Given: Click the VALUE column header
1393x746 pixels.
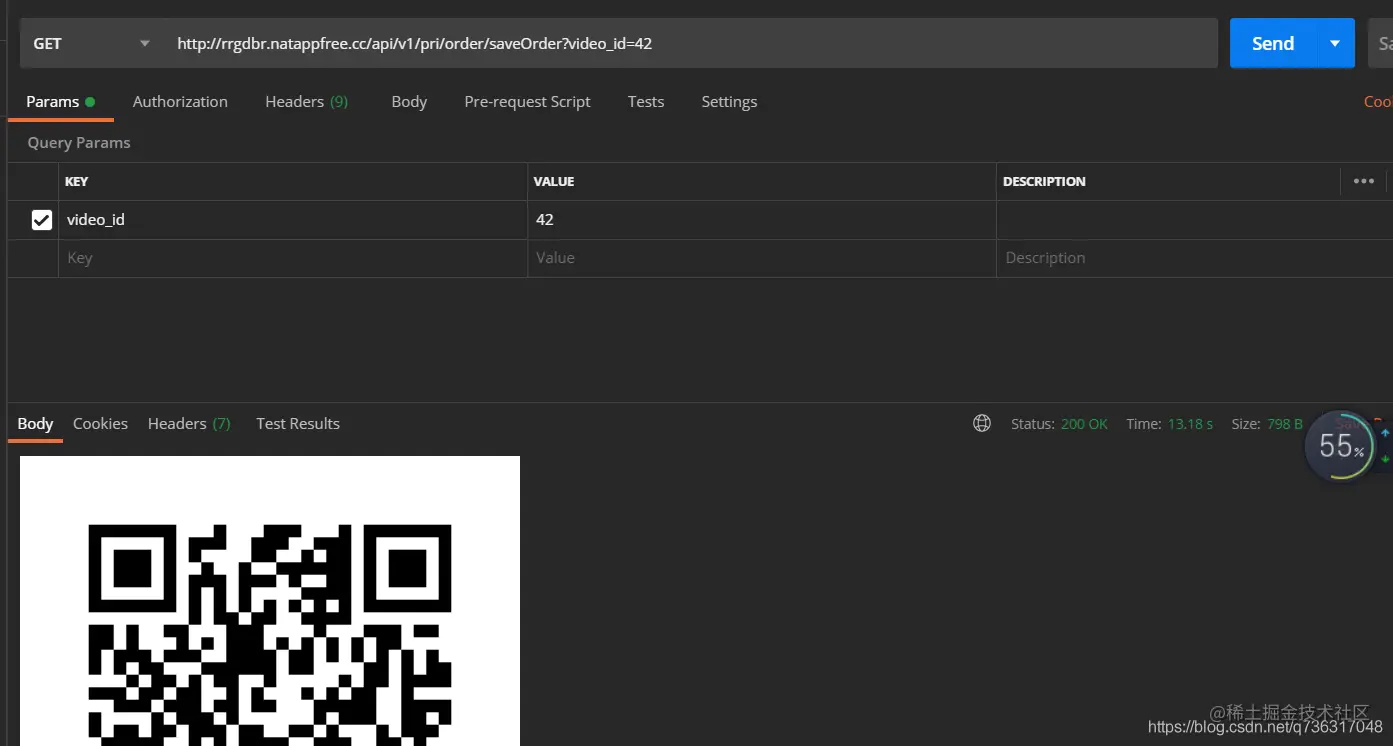Looking at the screenshot, I should [x=553, y=182].
